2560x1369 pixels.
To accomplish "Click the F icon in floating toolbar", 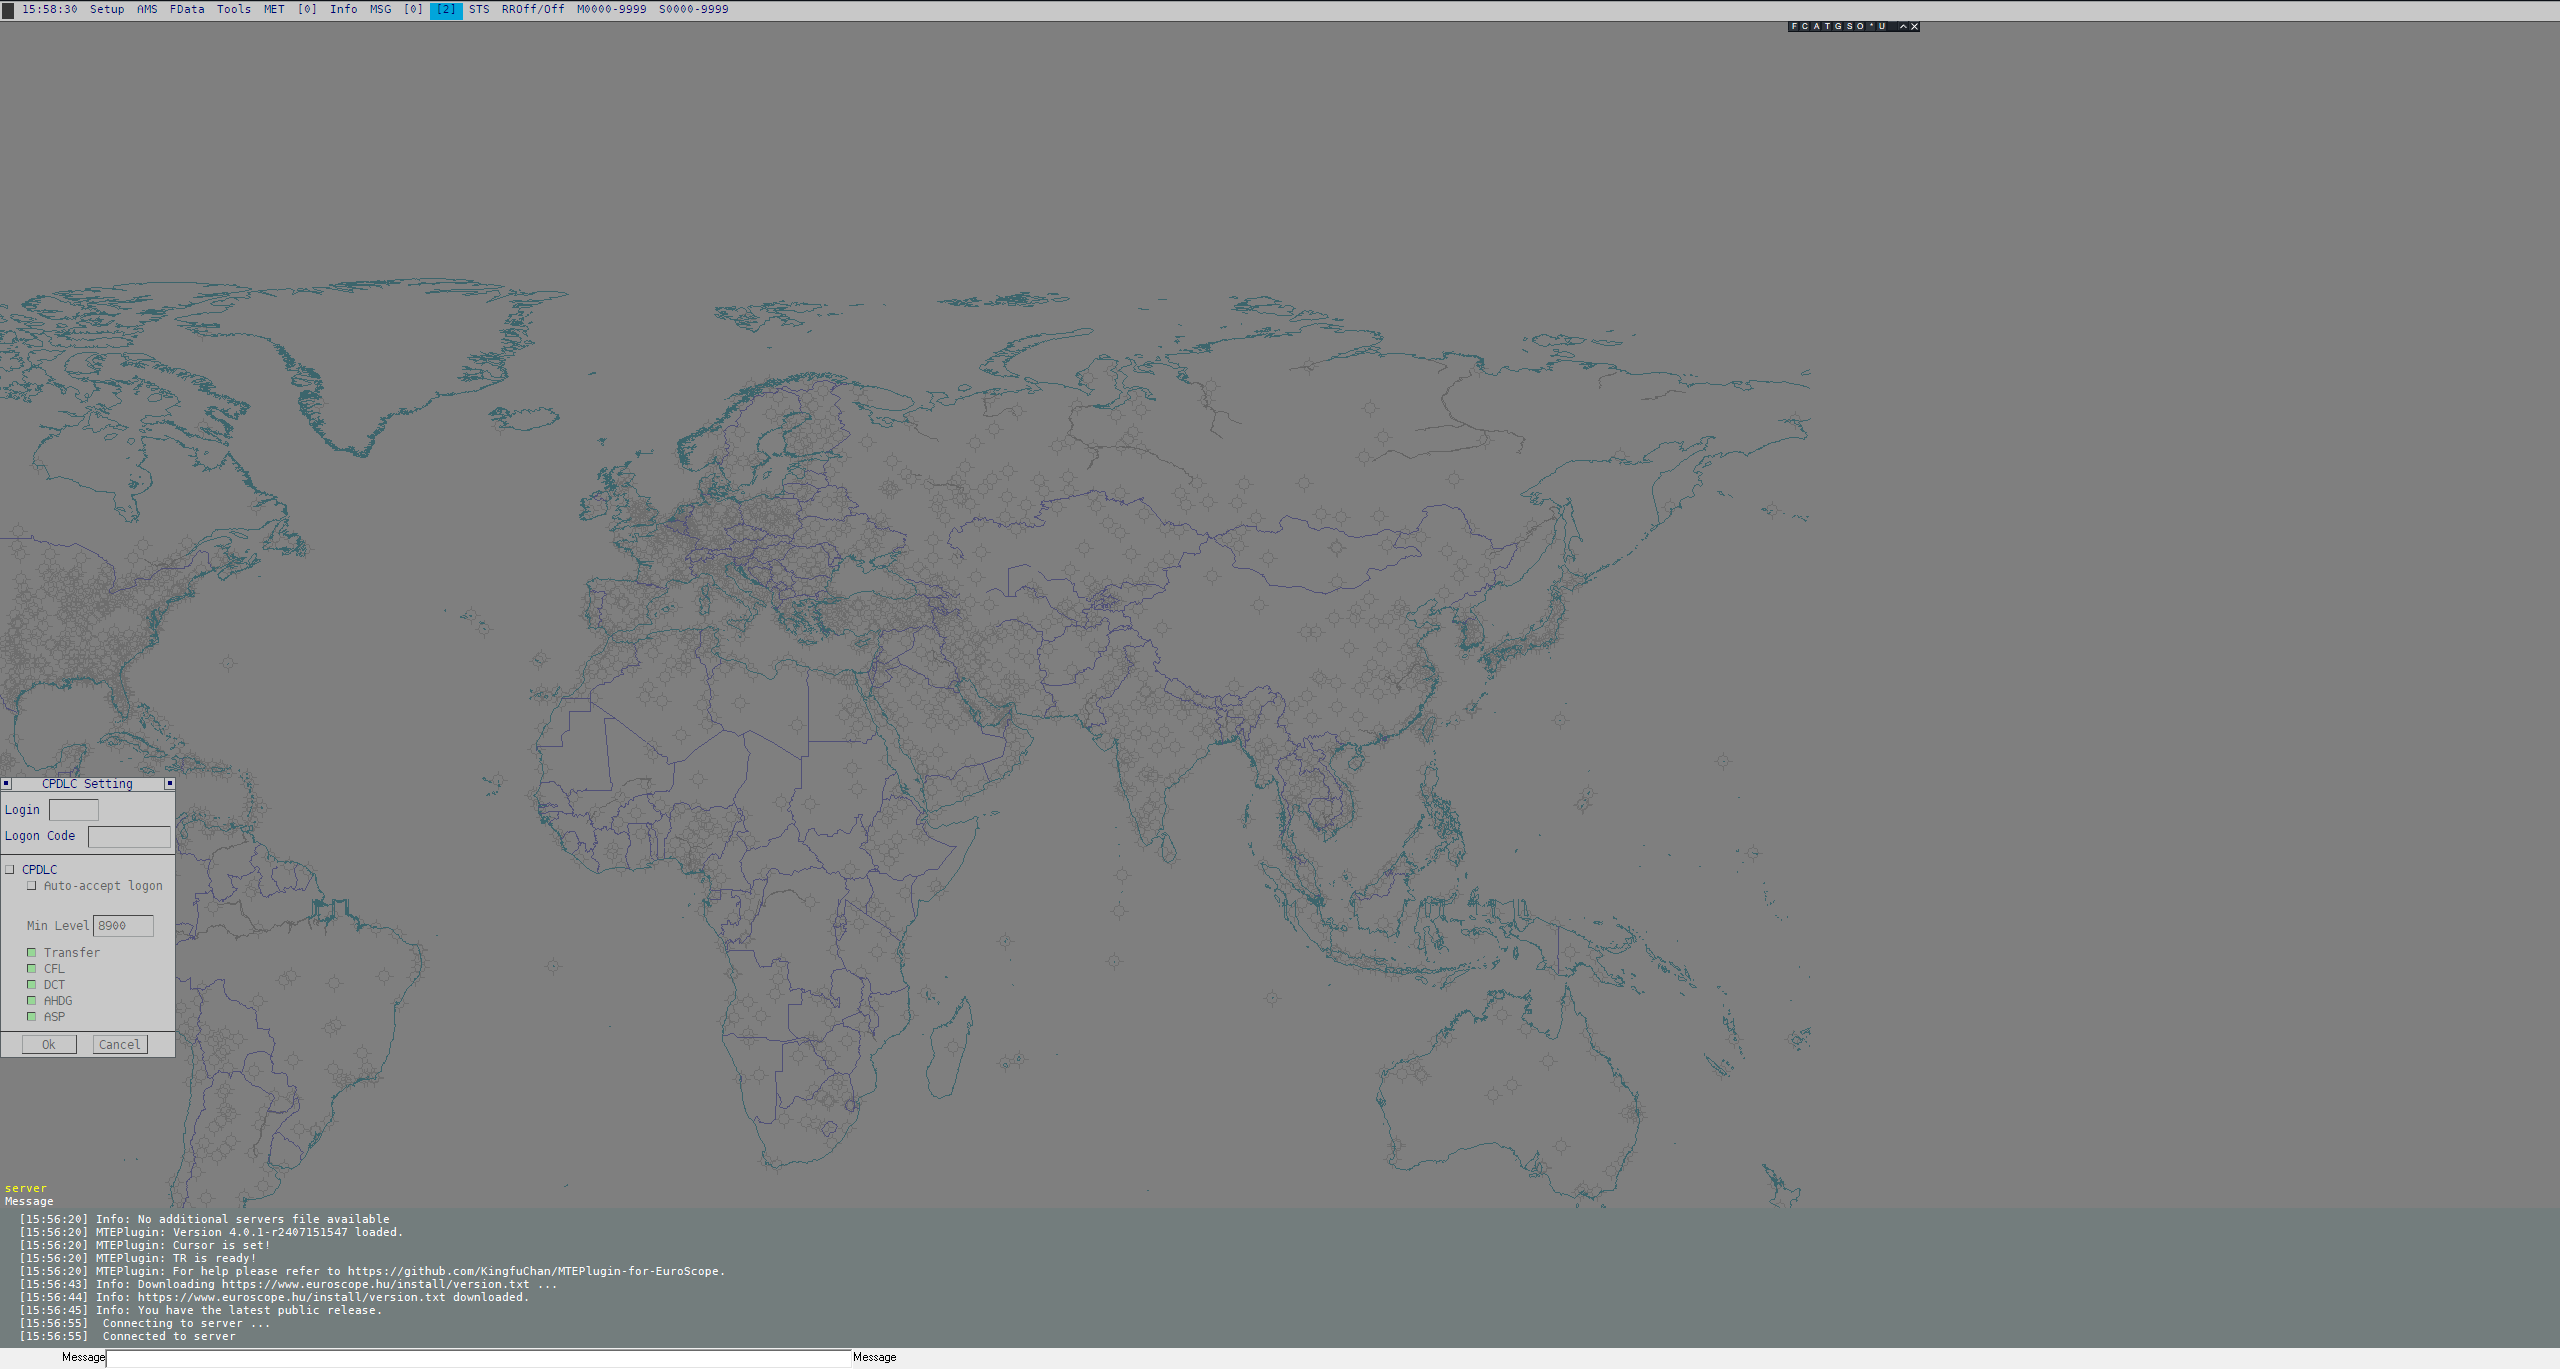I will 1794,26.
